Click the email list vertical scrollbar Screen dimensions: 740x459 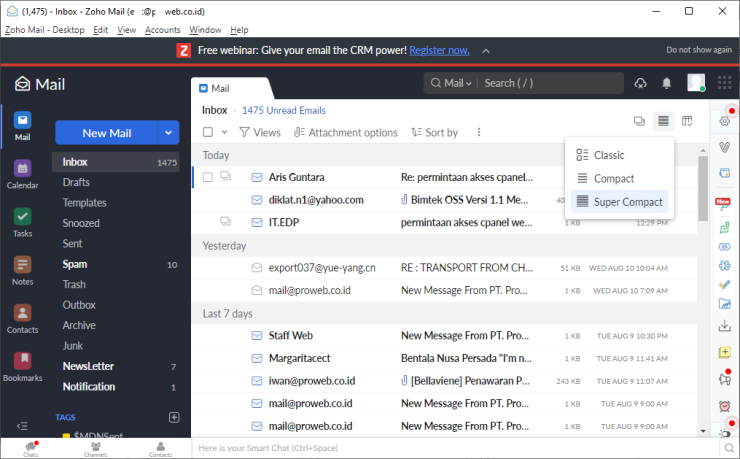pos(703,189)
